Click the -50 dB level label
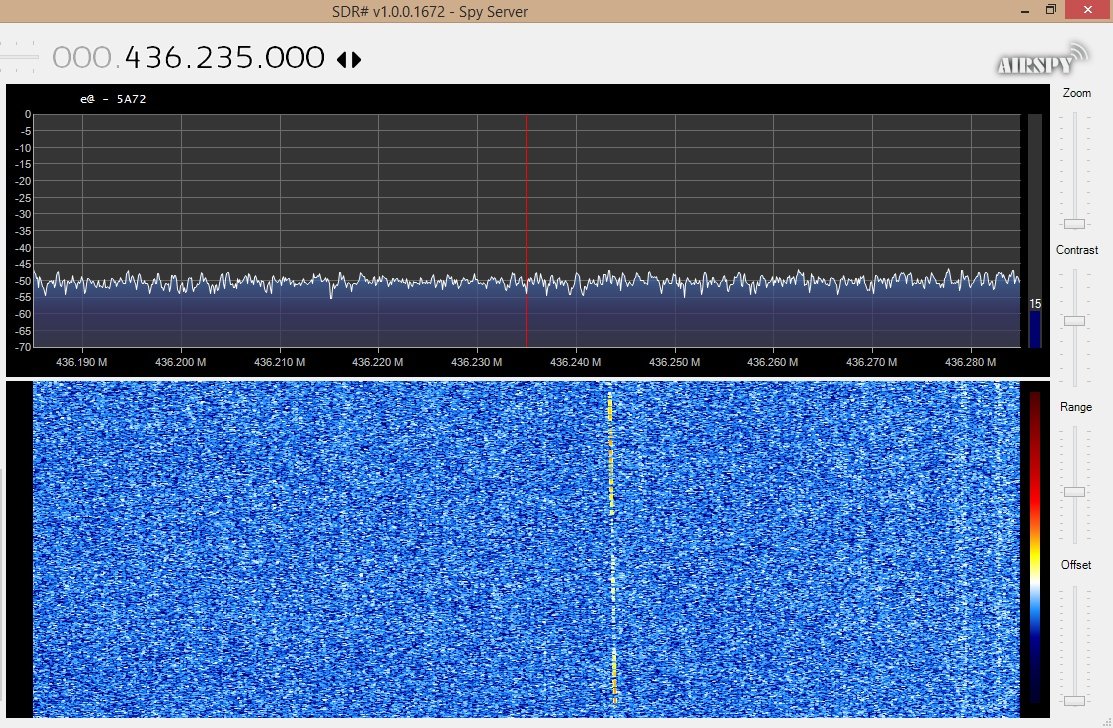 tap(23, 281)
